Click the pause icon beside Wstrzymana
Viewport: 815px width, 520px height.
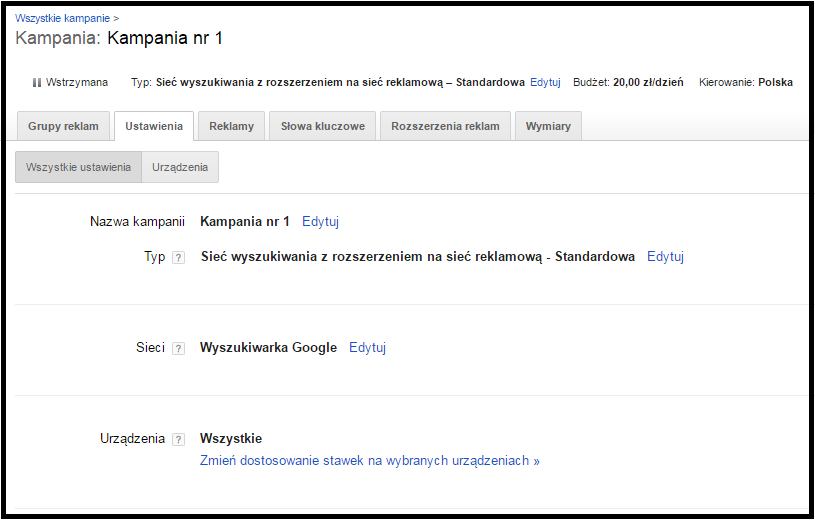pos(36,83)
